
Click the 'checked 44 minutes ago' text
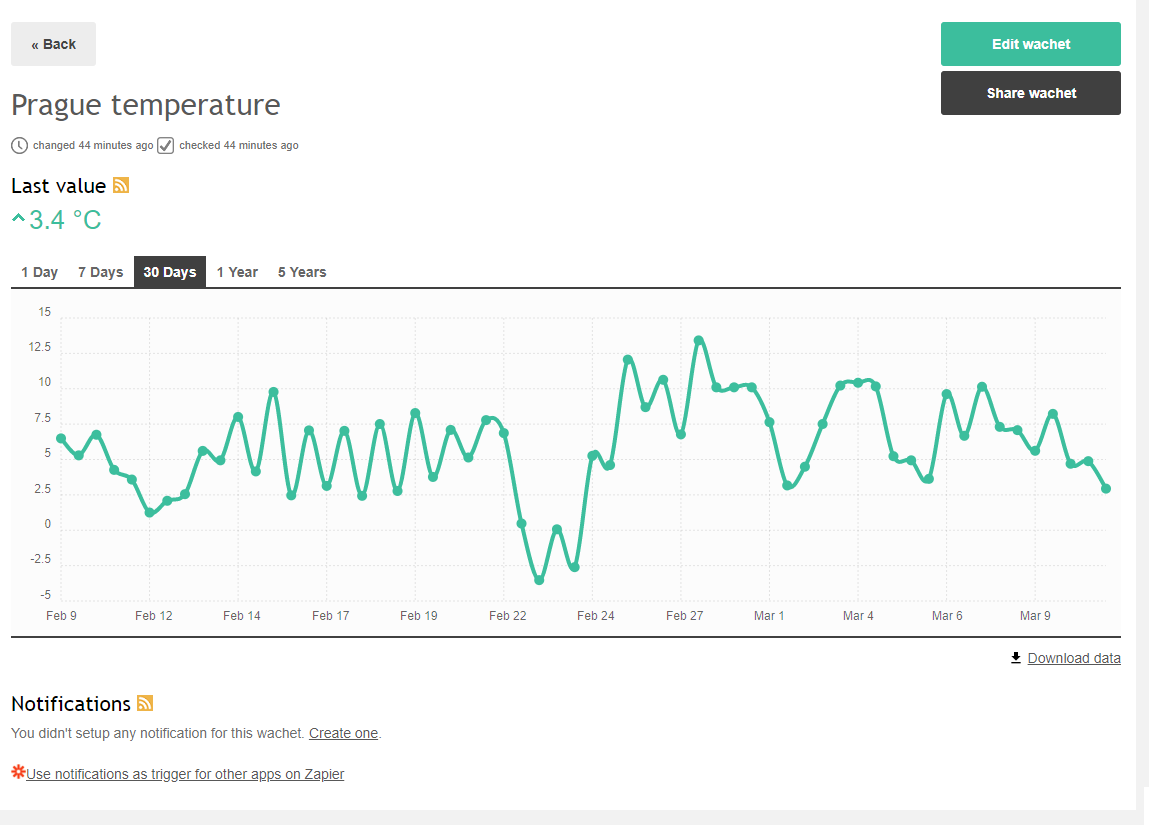(x=239, y=145)
